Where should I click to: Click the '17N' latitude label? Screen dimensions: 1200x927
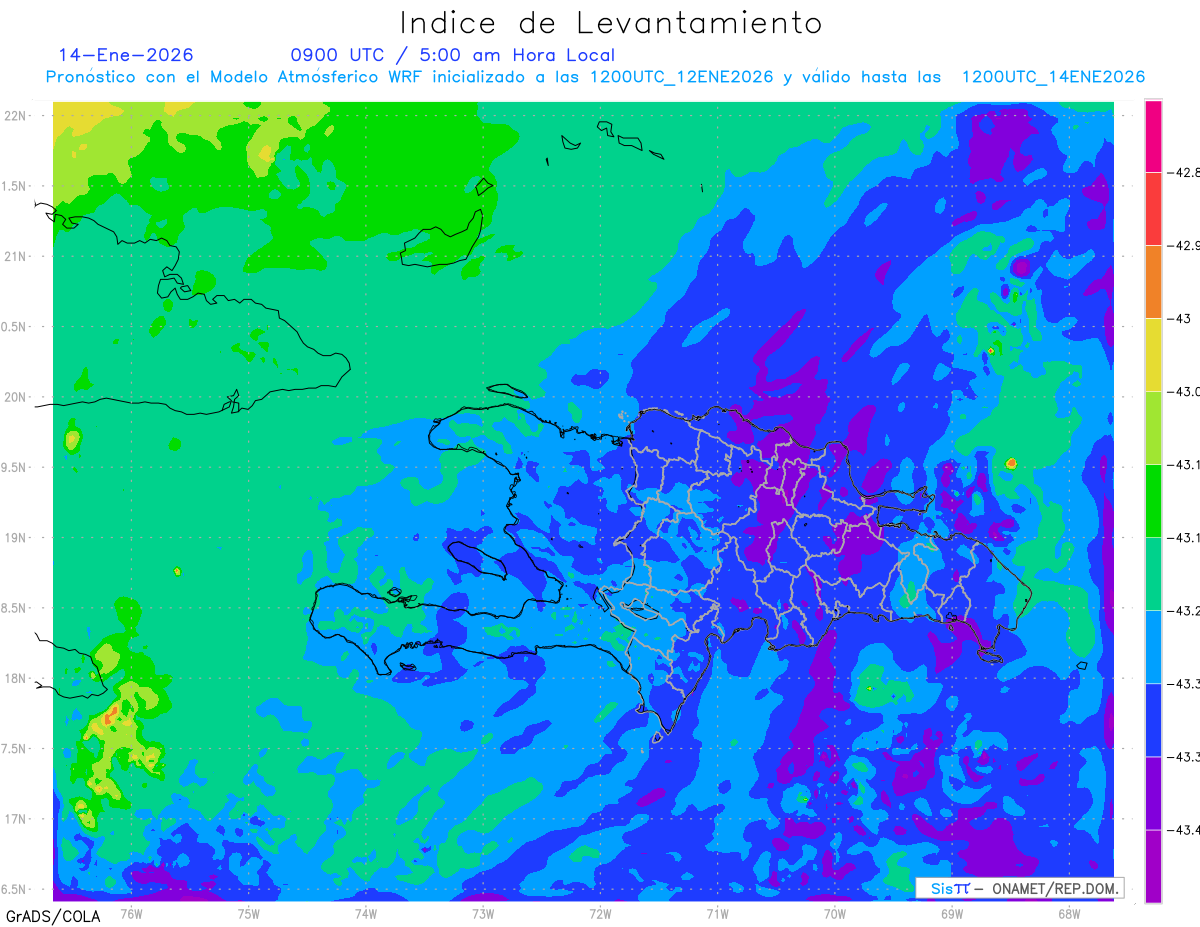point(17,820)
